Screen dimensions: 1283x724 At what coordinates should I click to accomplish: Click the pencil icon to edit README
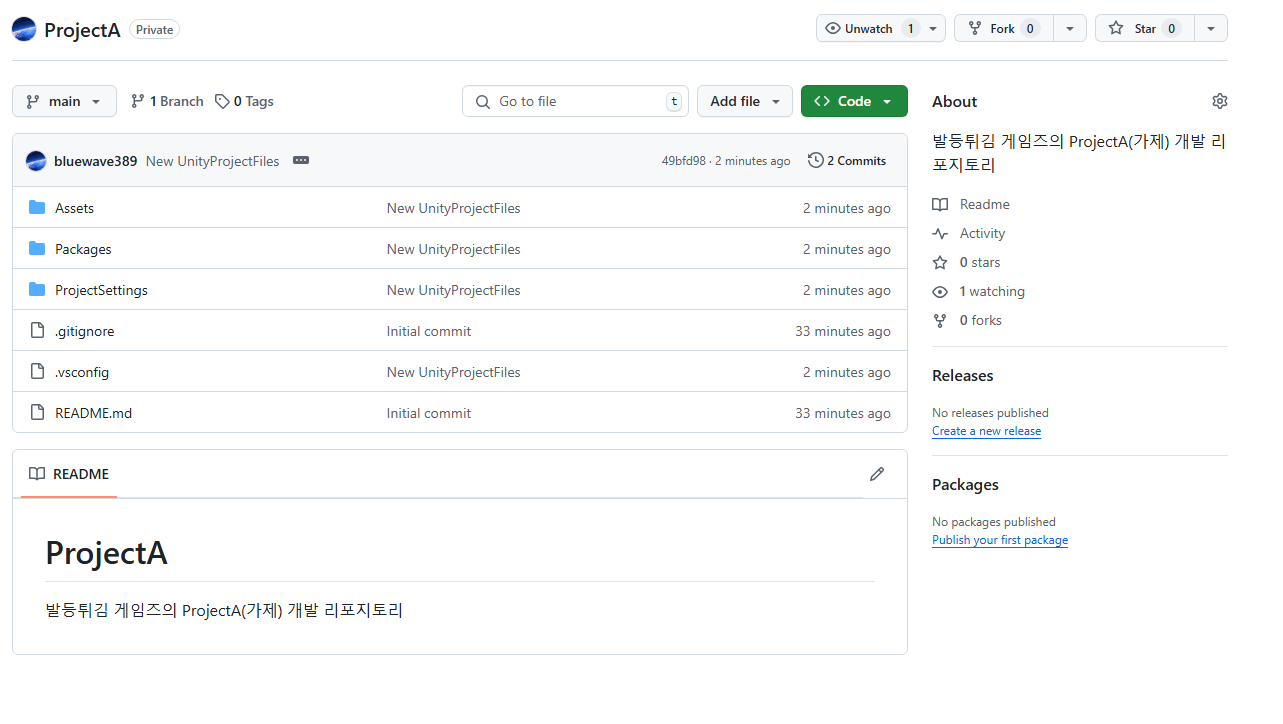877,474
